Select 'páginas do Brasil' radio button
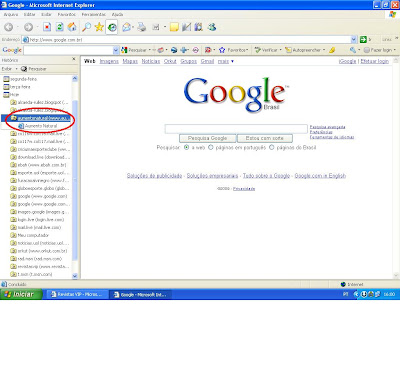This screenshot has height=374, width=400. [272, 147]
